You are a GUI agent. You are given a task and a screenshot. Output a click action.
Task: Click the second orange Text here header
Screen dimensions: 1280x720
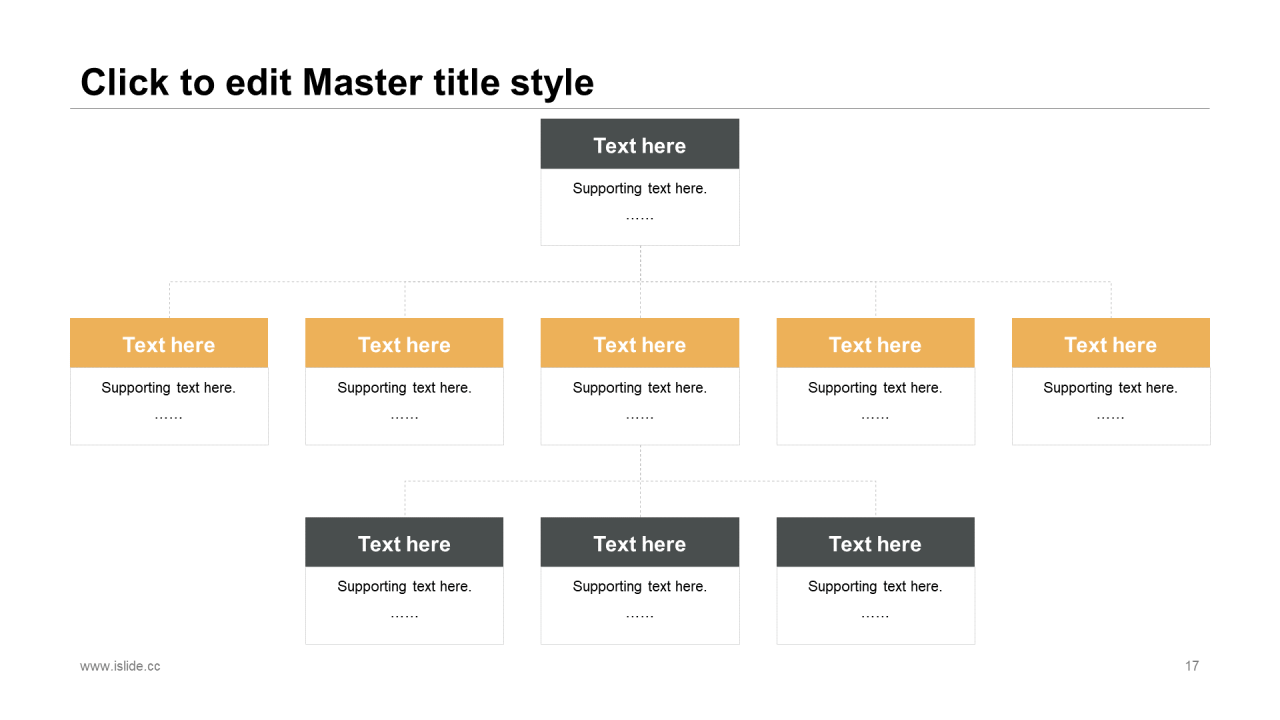404,344
